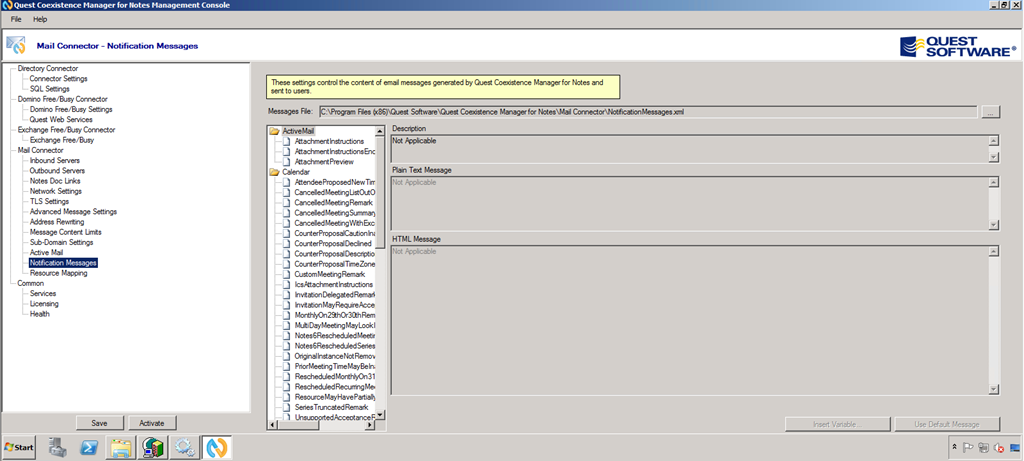The width and height of the screenshot is (1024, 461).
Task: Click the Mail Connector header icon
Action: click(x=16, y=46)
